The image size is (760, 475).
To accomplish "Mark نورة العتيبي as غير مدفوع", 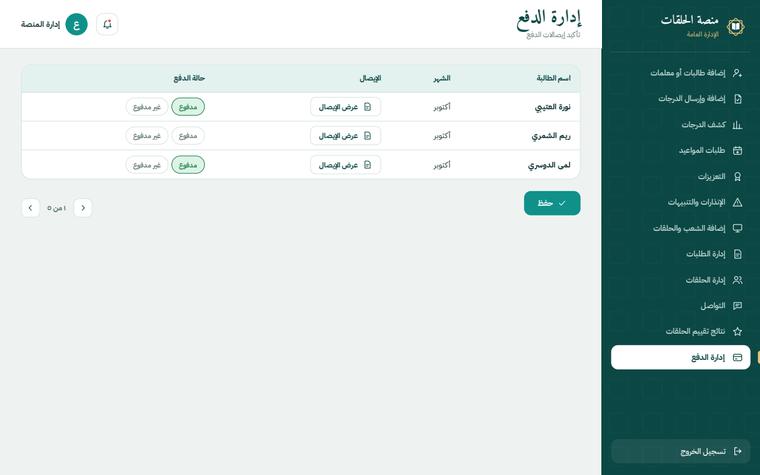I will click(147, 107).
